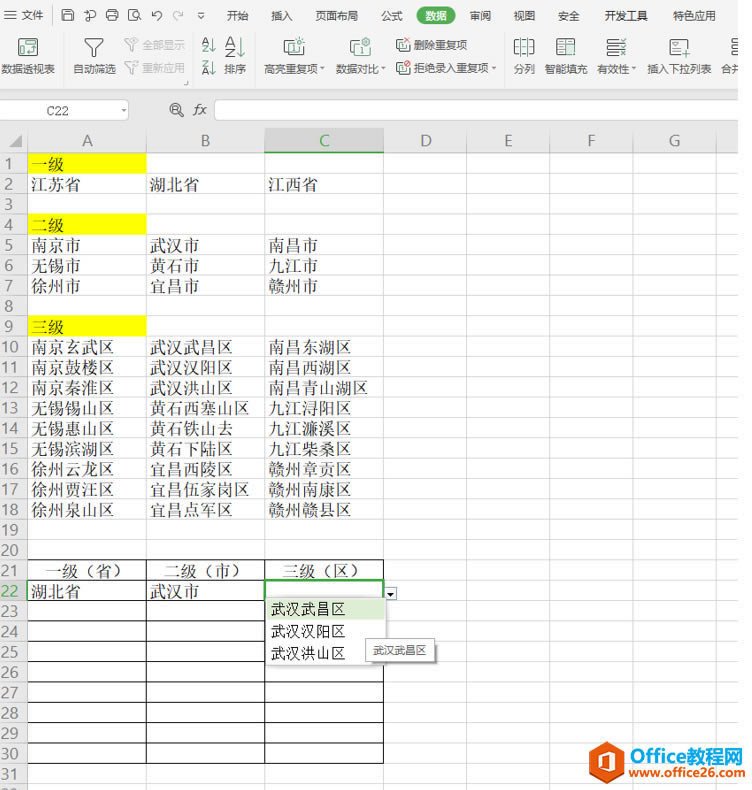The width and height of the screenshot is (752, 790).
Task: Click the 三级（区） header cell
Action: 324,570
